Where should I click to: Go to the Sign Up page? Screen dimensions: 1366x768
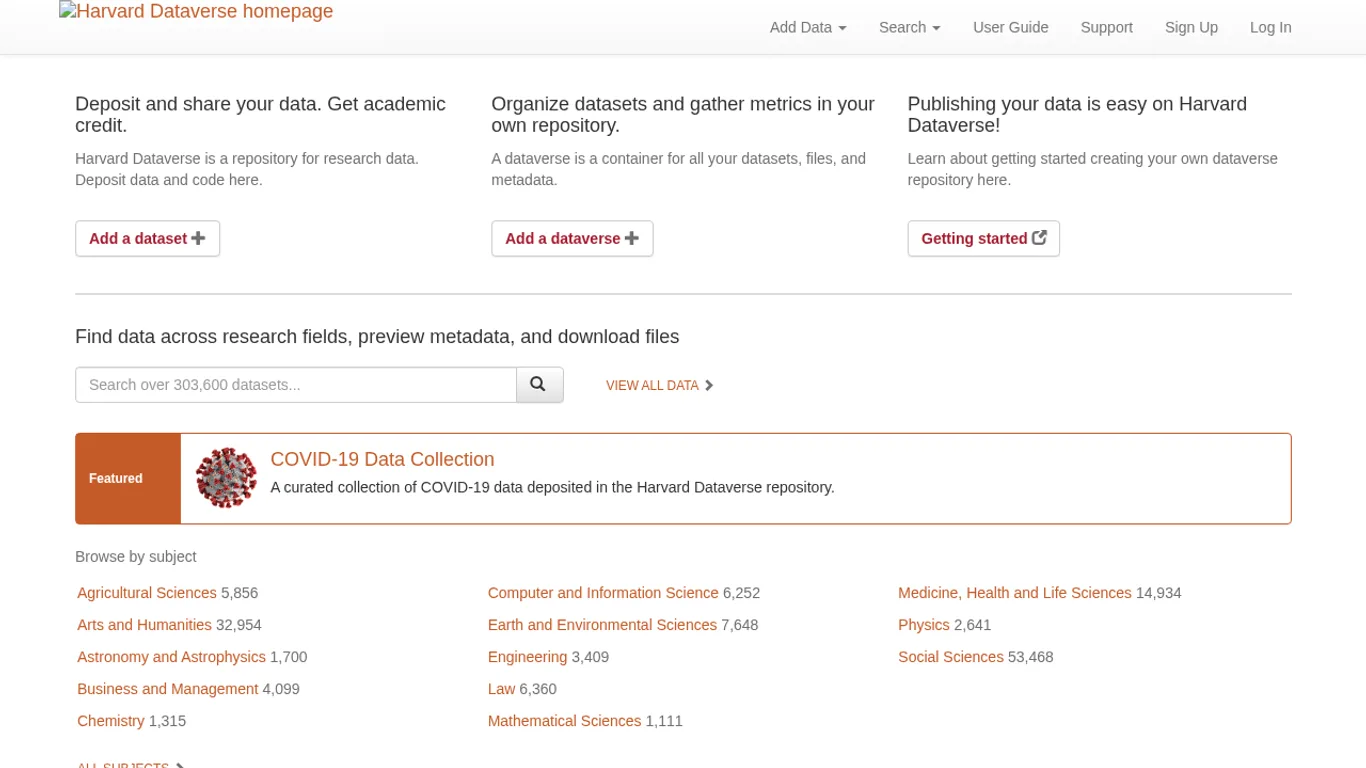(x=1191, y=27)
